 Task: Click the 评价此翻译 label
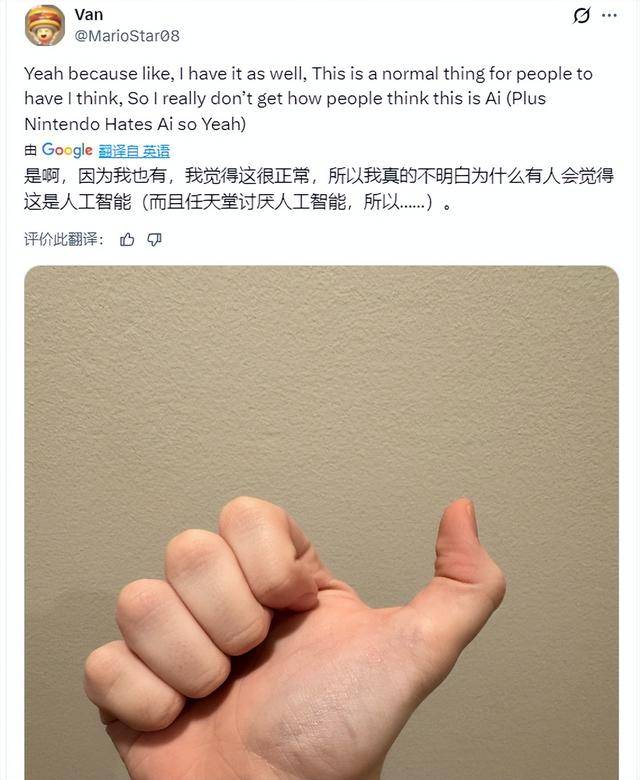[64, 239]
